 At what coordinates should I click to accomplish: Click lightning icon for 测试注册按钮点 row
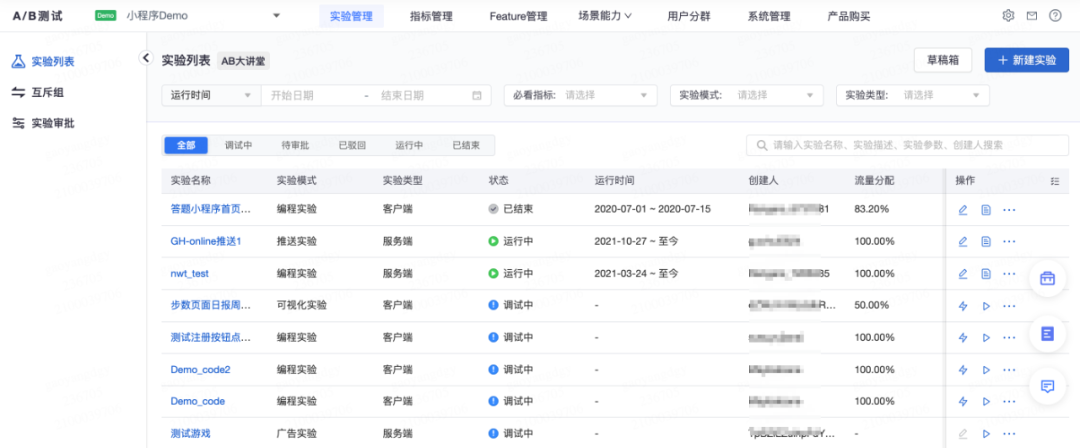coord(963,338)
